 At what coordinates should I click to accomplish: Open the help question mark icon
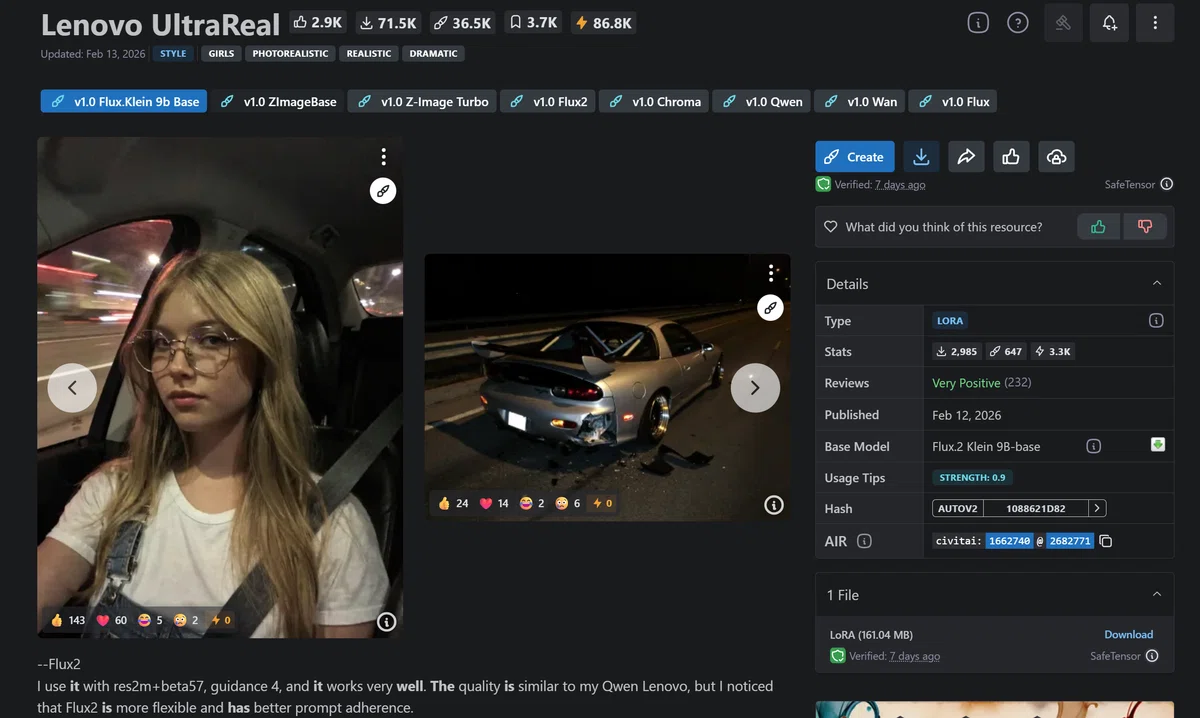pos(1017,23)
